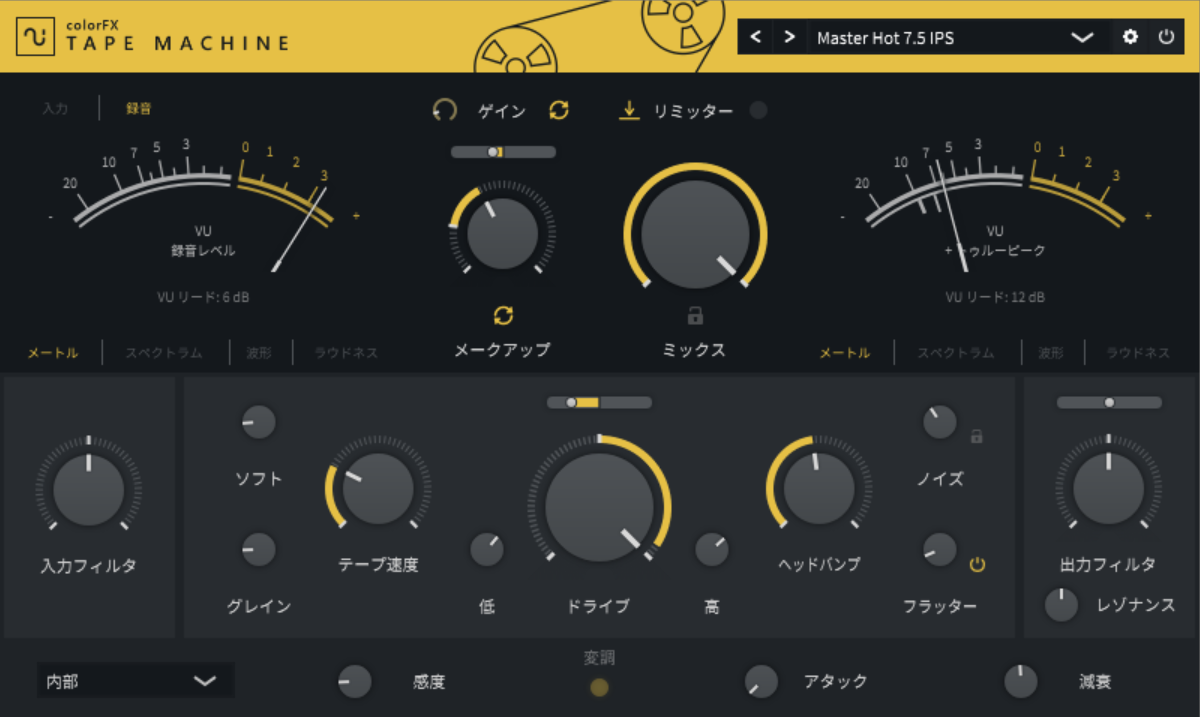The width and height of the screenshot is (1200, 717).
Task: Click the アタック knob
Action: point(761,682)
